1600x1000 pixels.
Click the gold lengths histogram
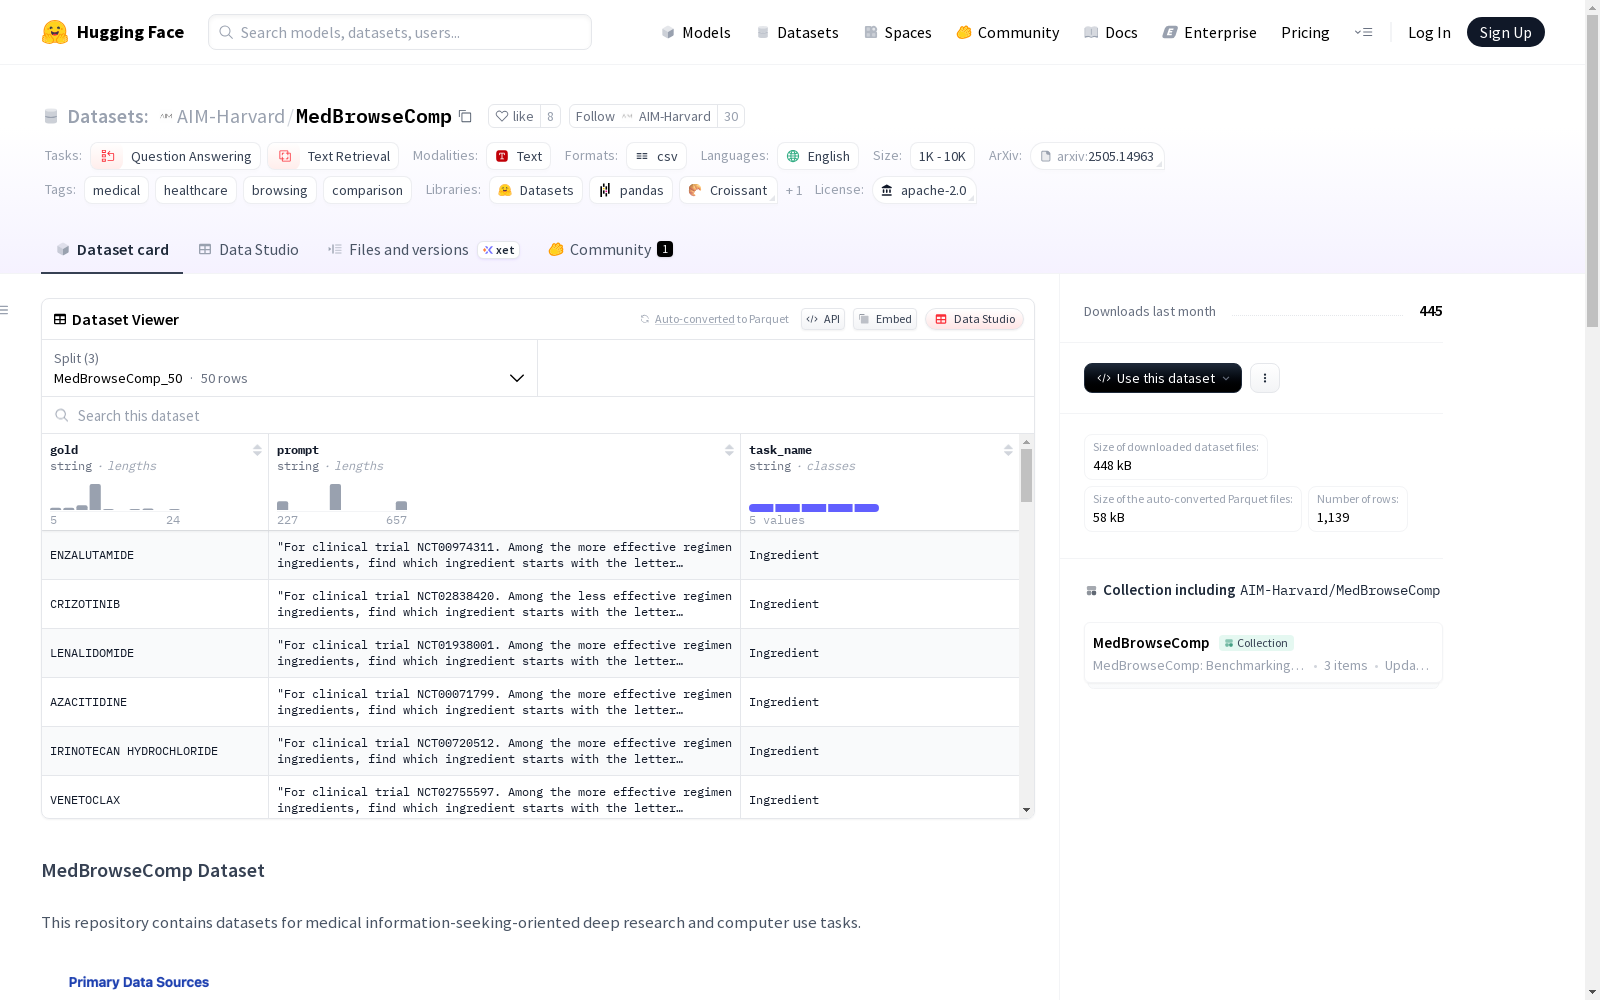115,496
